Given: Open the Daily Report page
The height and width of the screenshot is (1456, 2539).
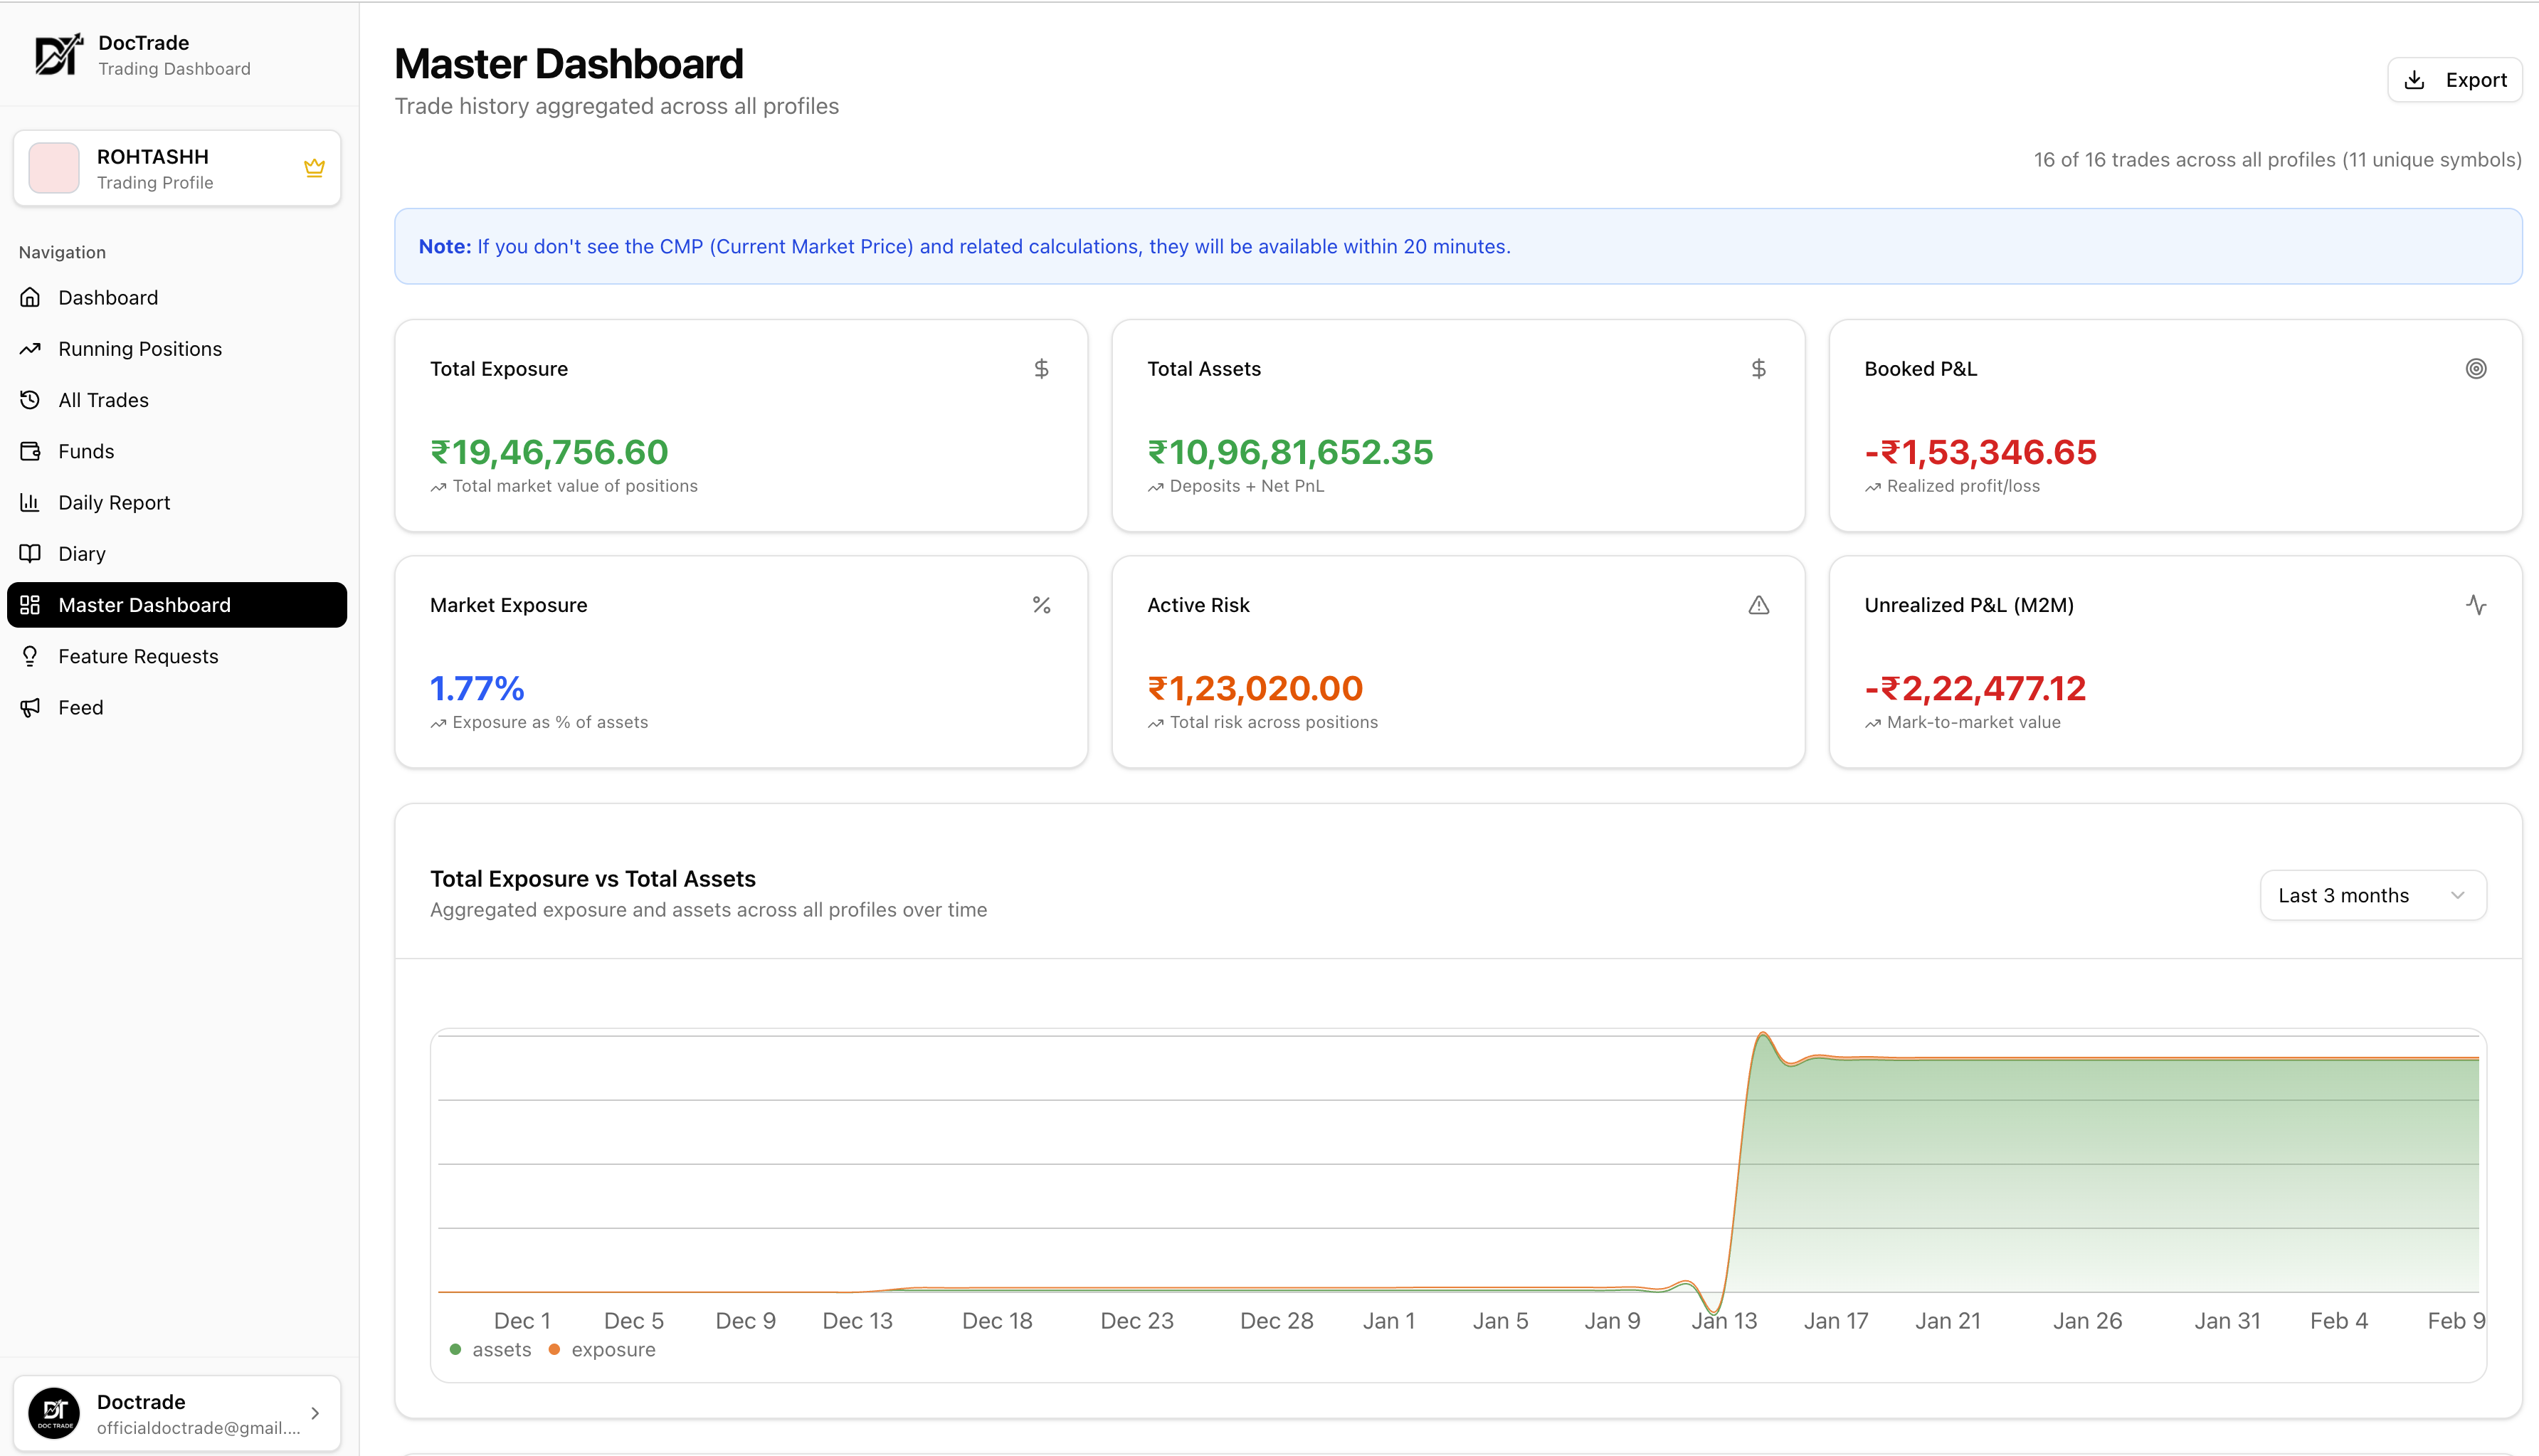Looking at the screenshot, I should 114,503.
